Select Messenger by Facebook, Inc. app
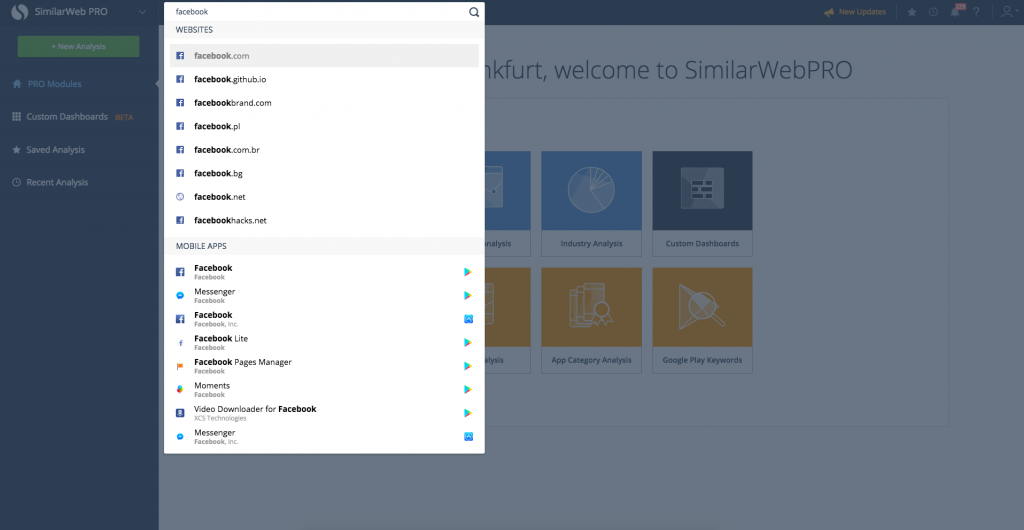The height and width of the screenshot is (530, 1024). point(324,436)
